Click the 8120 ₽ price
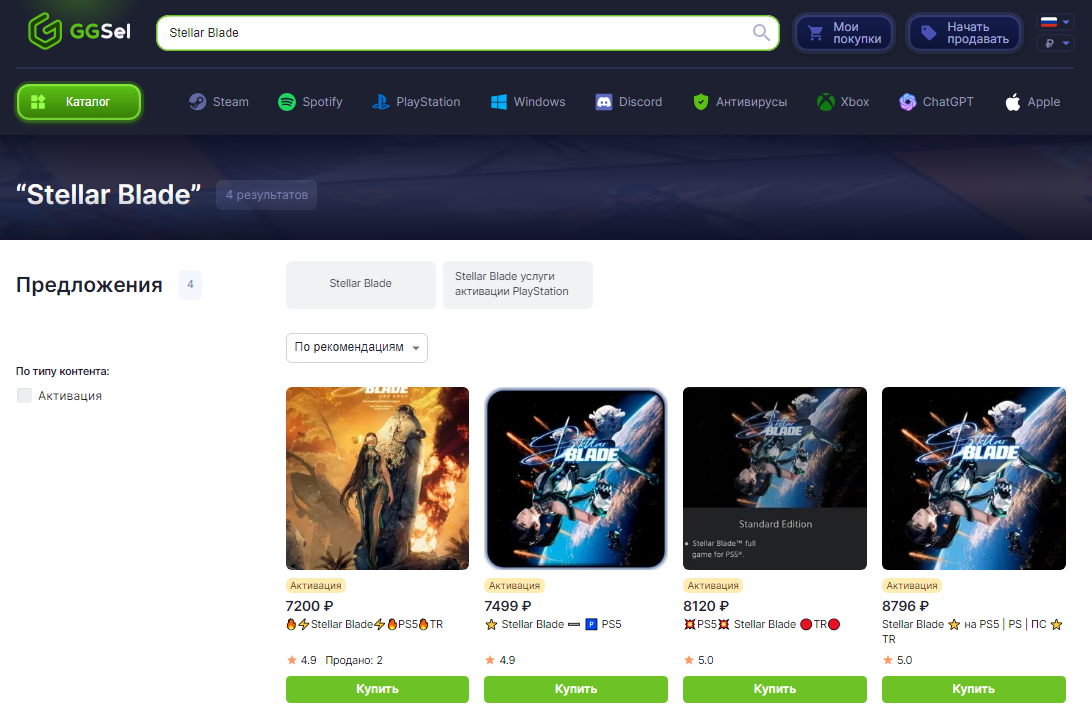The image size is (1092, 715). (707, 606)
